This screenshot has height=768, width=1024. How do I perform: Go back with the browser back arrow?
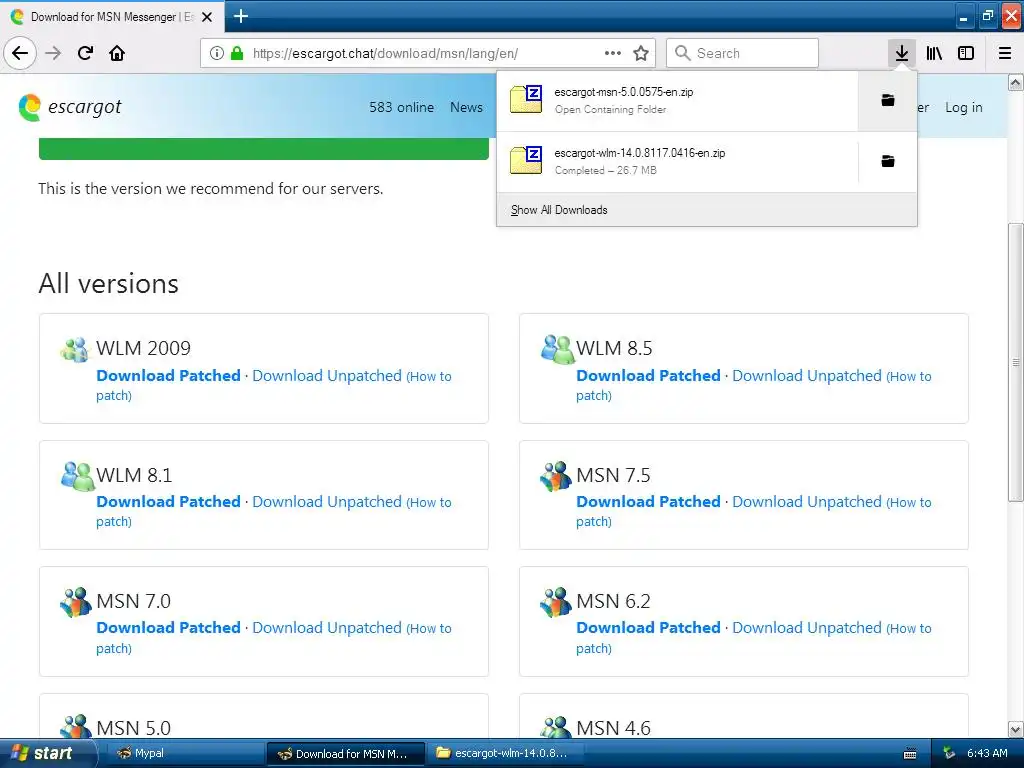tap(20, 53)
